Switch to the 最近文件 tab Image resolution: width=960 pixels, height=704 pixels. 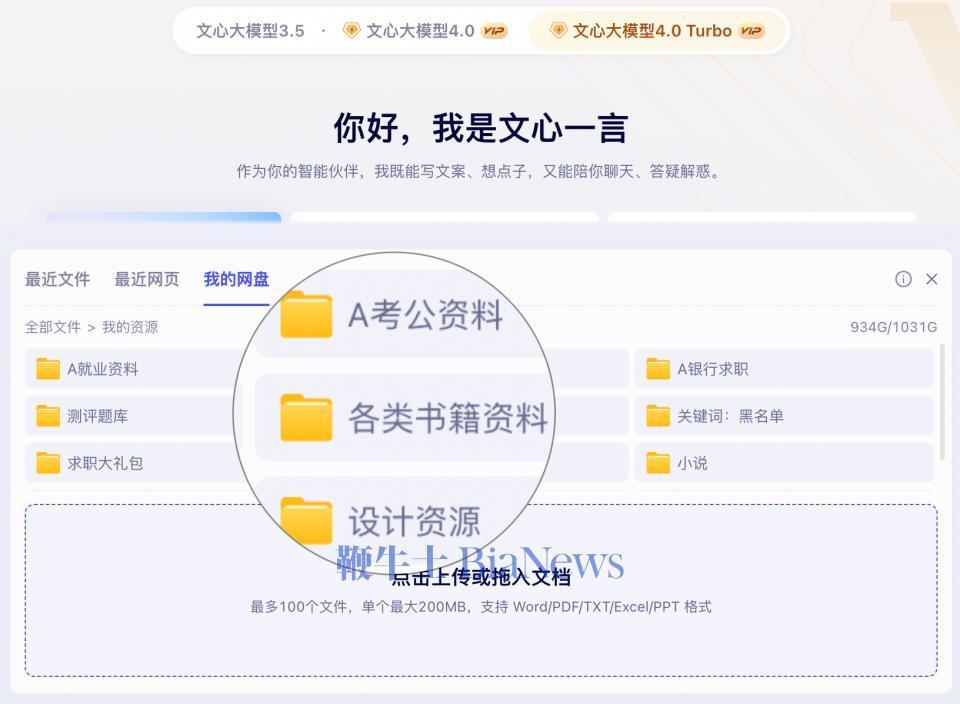59,280
